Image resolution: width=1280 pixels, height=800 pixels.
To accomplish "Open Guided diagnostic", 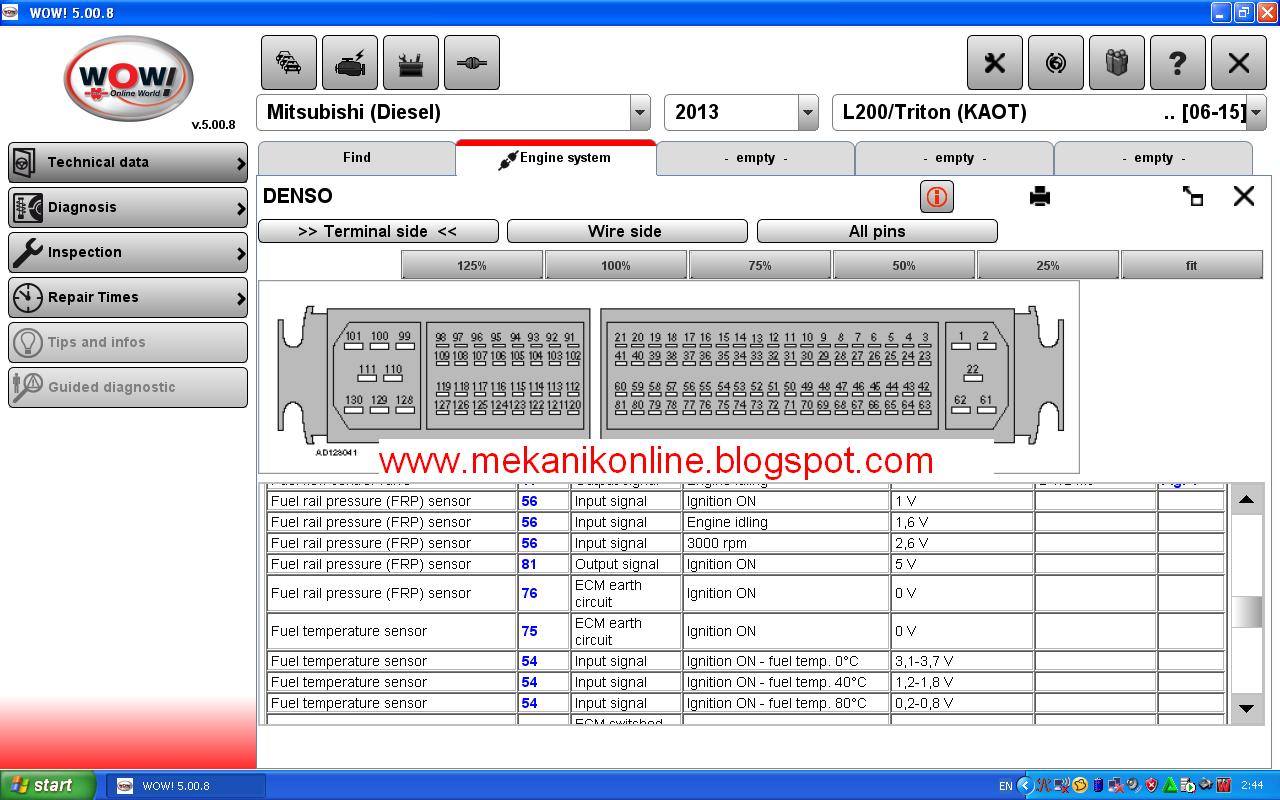I will pos(128,387).
